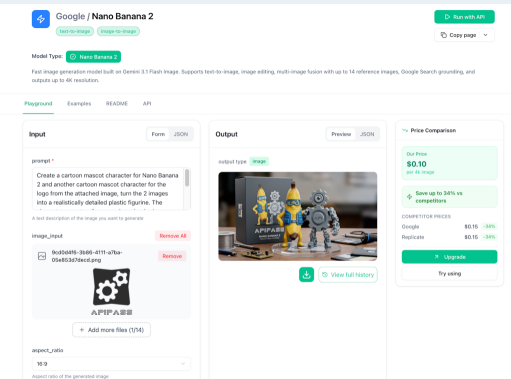Click the sparkle icon beside the Save up to 34% text
The image size is (511, 379).
pos(409,197)
